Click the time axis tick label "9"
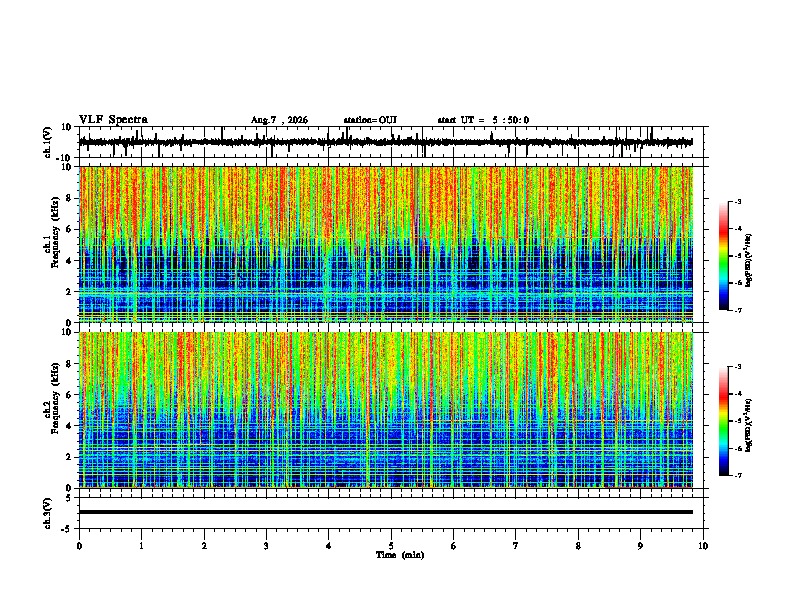The width and height of the screenshot is (792, 612). [x=640, y=546]
